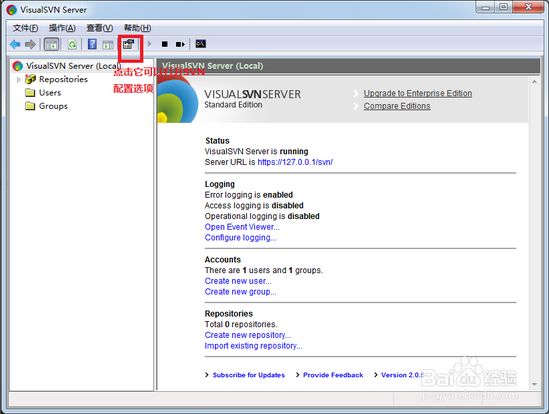This screenshot has width=549, height=414.
Task: Click Create new user link
Action: 238,281
